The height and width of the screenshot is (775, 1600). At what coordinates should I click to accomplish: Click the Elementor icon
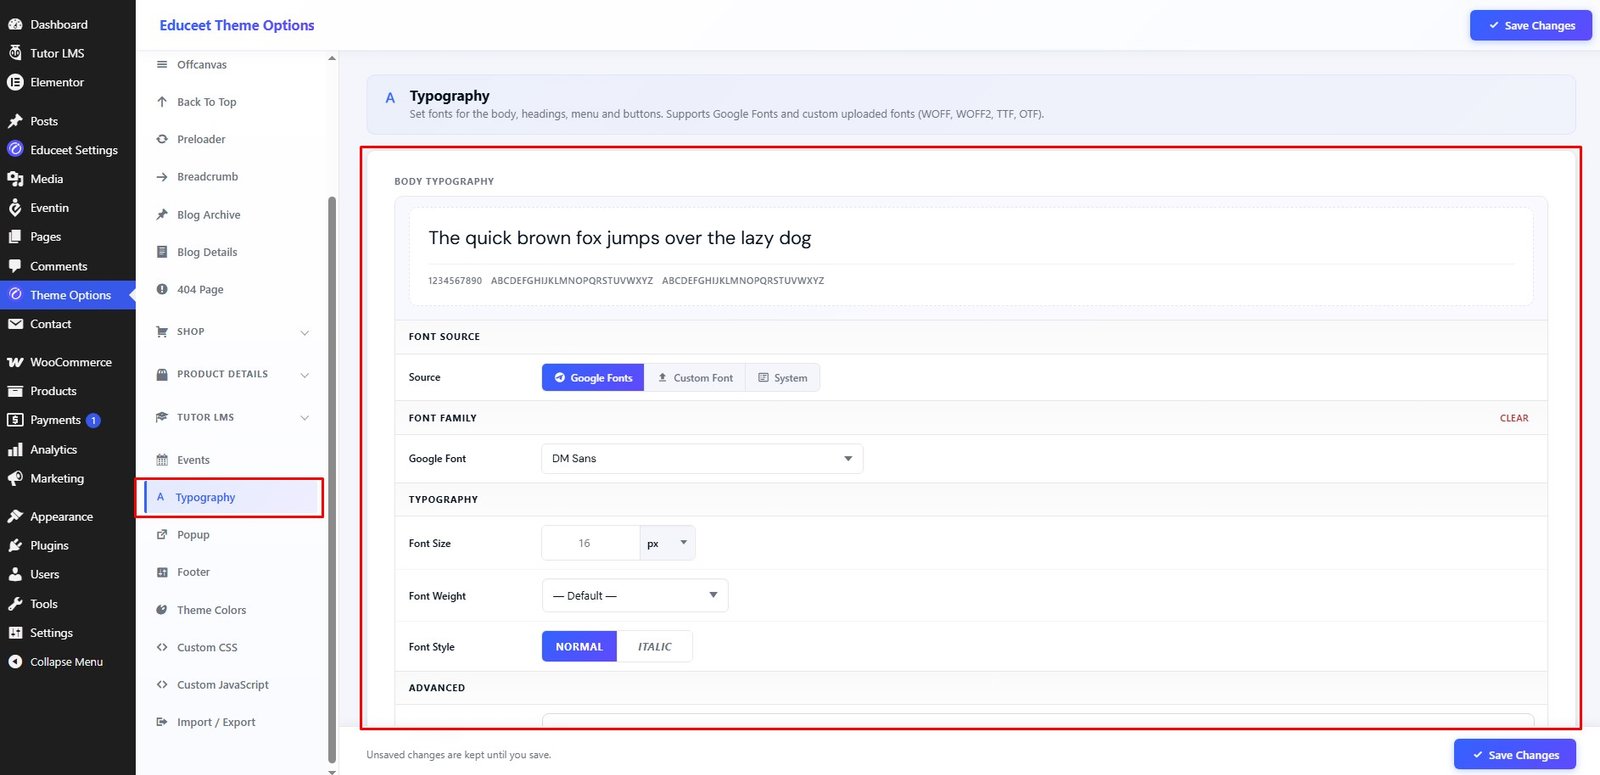click(15, 82)
